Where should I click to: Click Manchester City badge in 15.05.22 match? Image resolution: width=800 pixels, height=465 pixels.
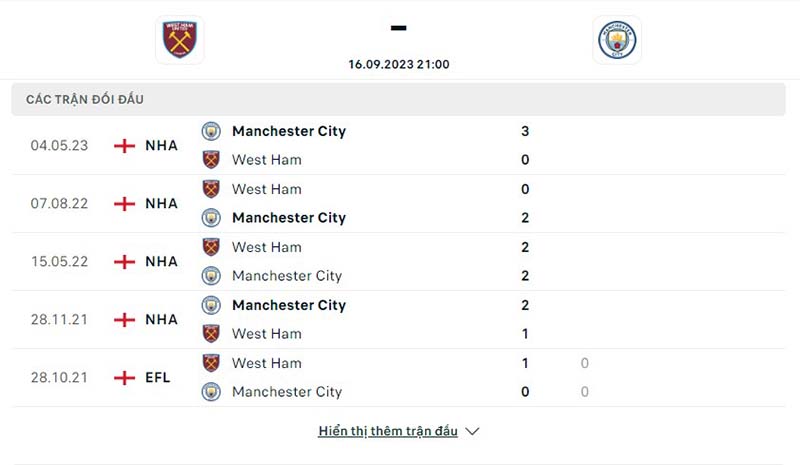point(211,276)
